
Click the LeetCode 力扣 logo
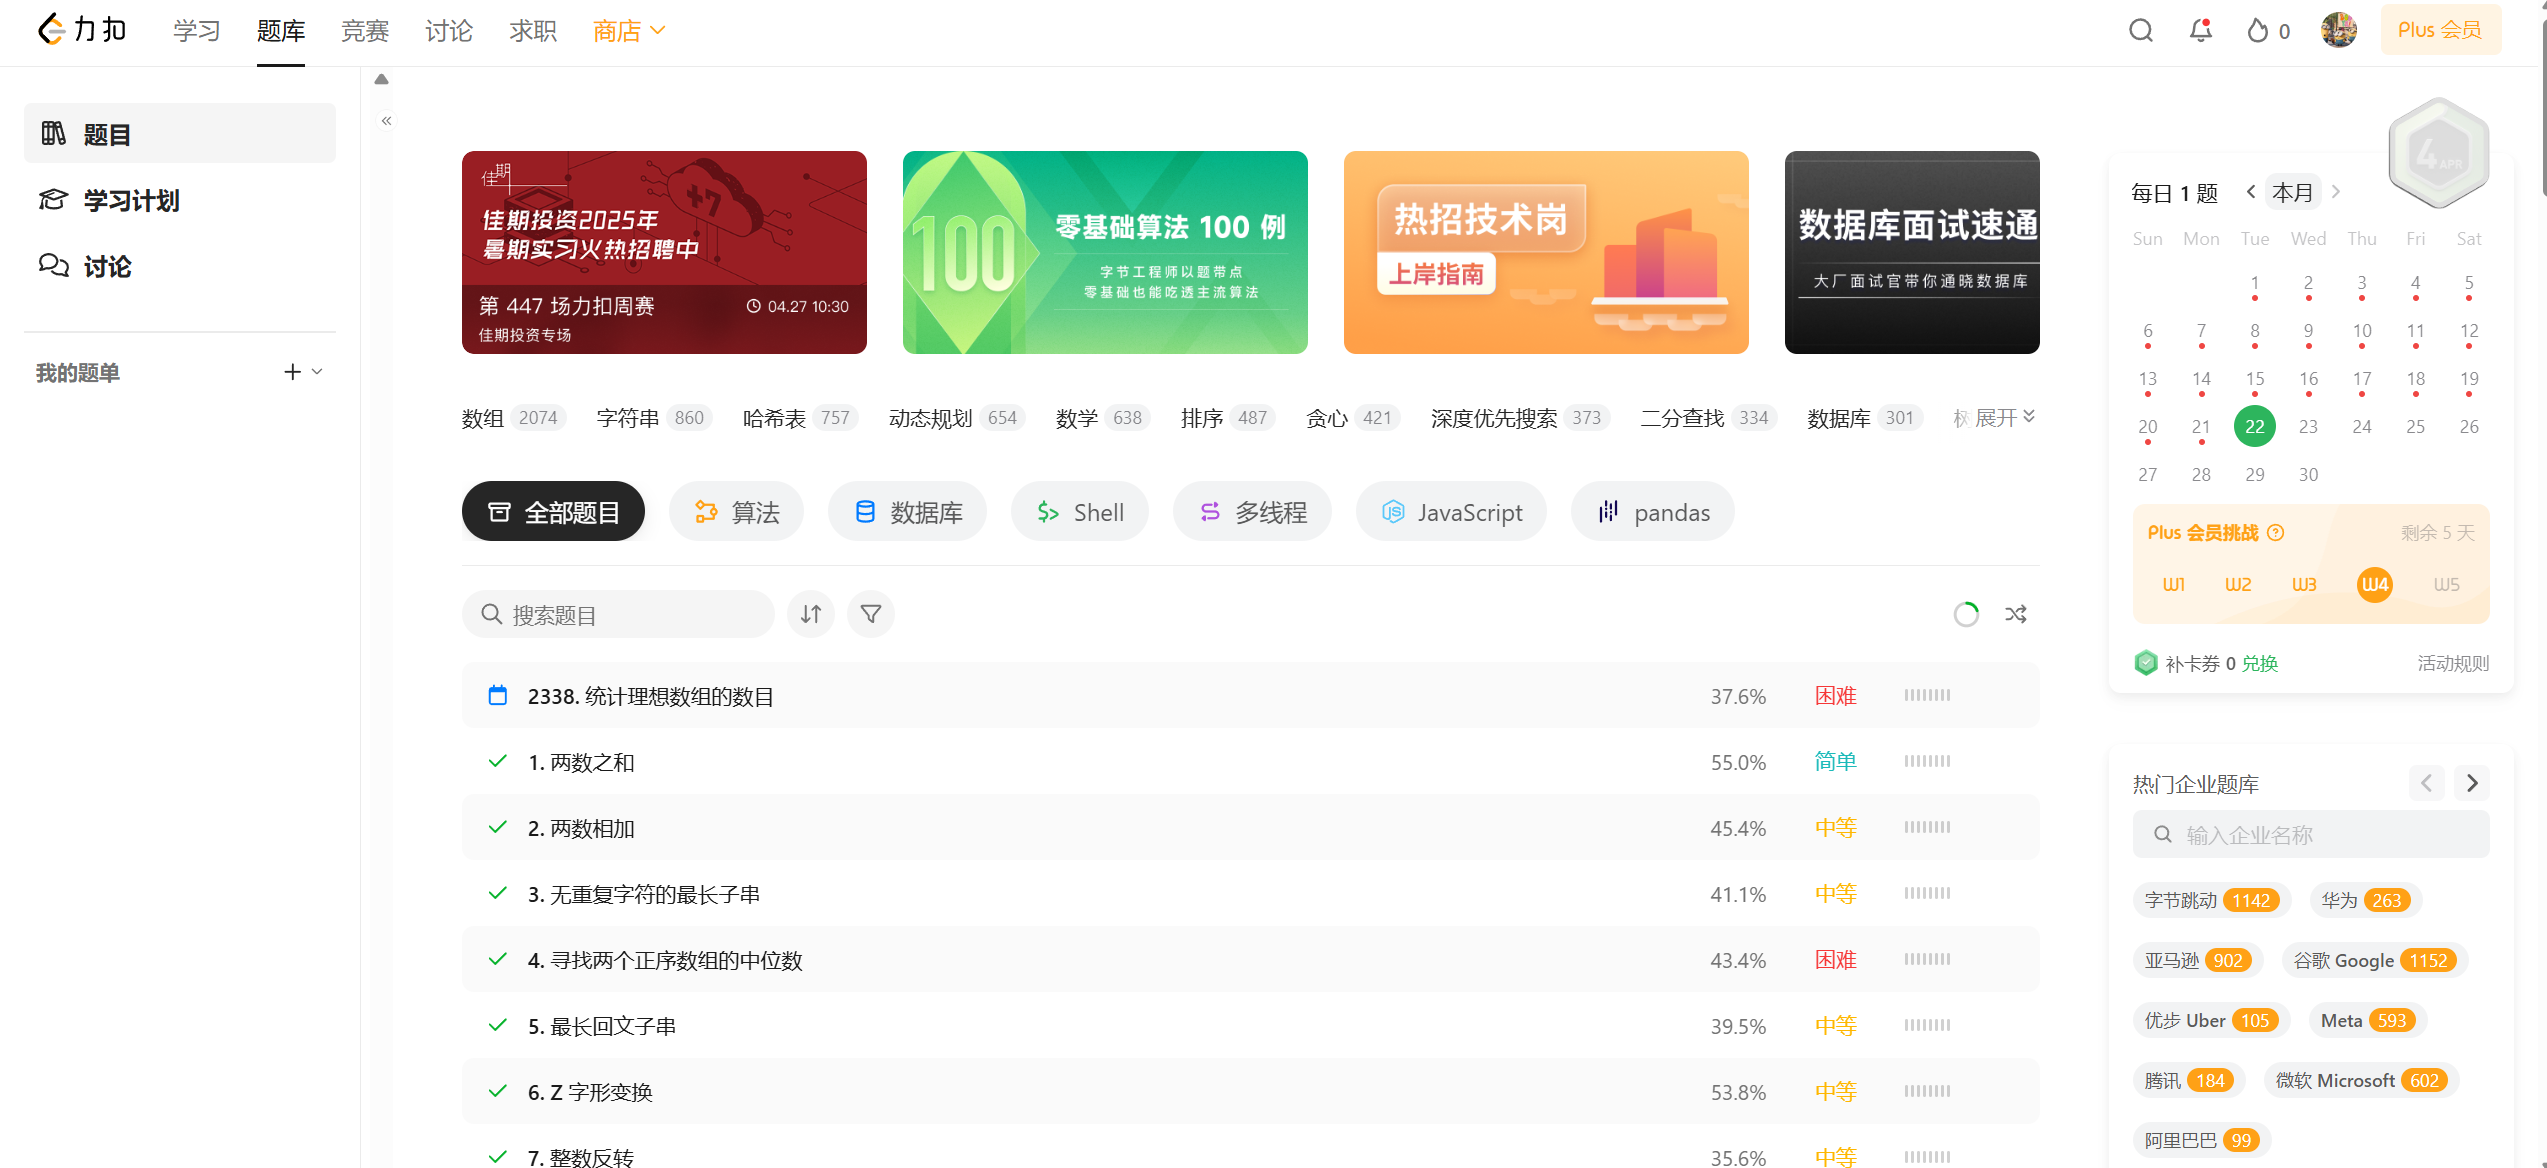point(82,30)
